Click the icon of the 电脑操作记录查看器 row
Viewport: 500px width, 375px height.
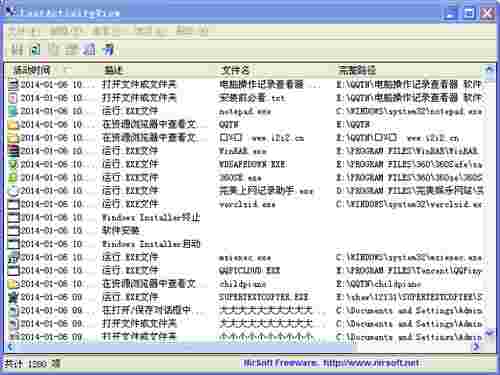tap(13, 84)
